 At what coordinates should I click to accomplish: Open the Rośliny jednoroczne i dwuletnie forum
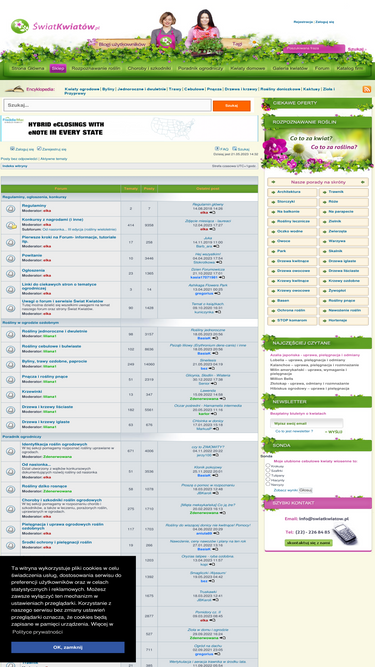54,331
